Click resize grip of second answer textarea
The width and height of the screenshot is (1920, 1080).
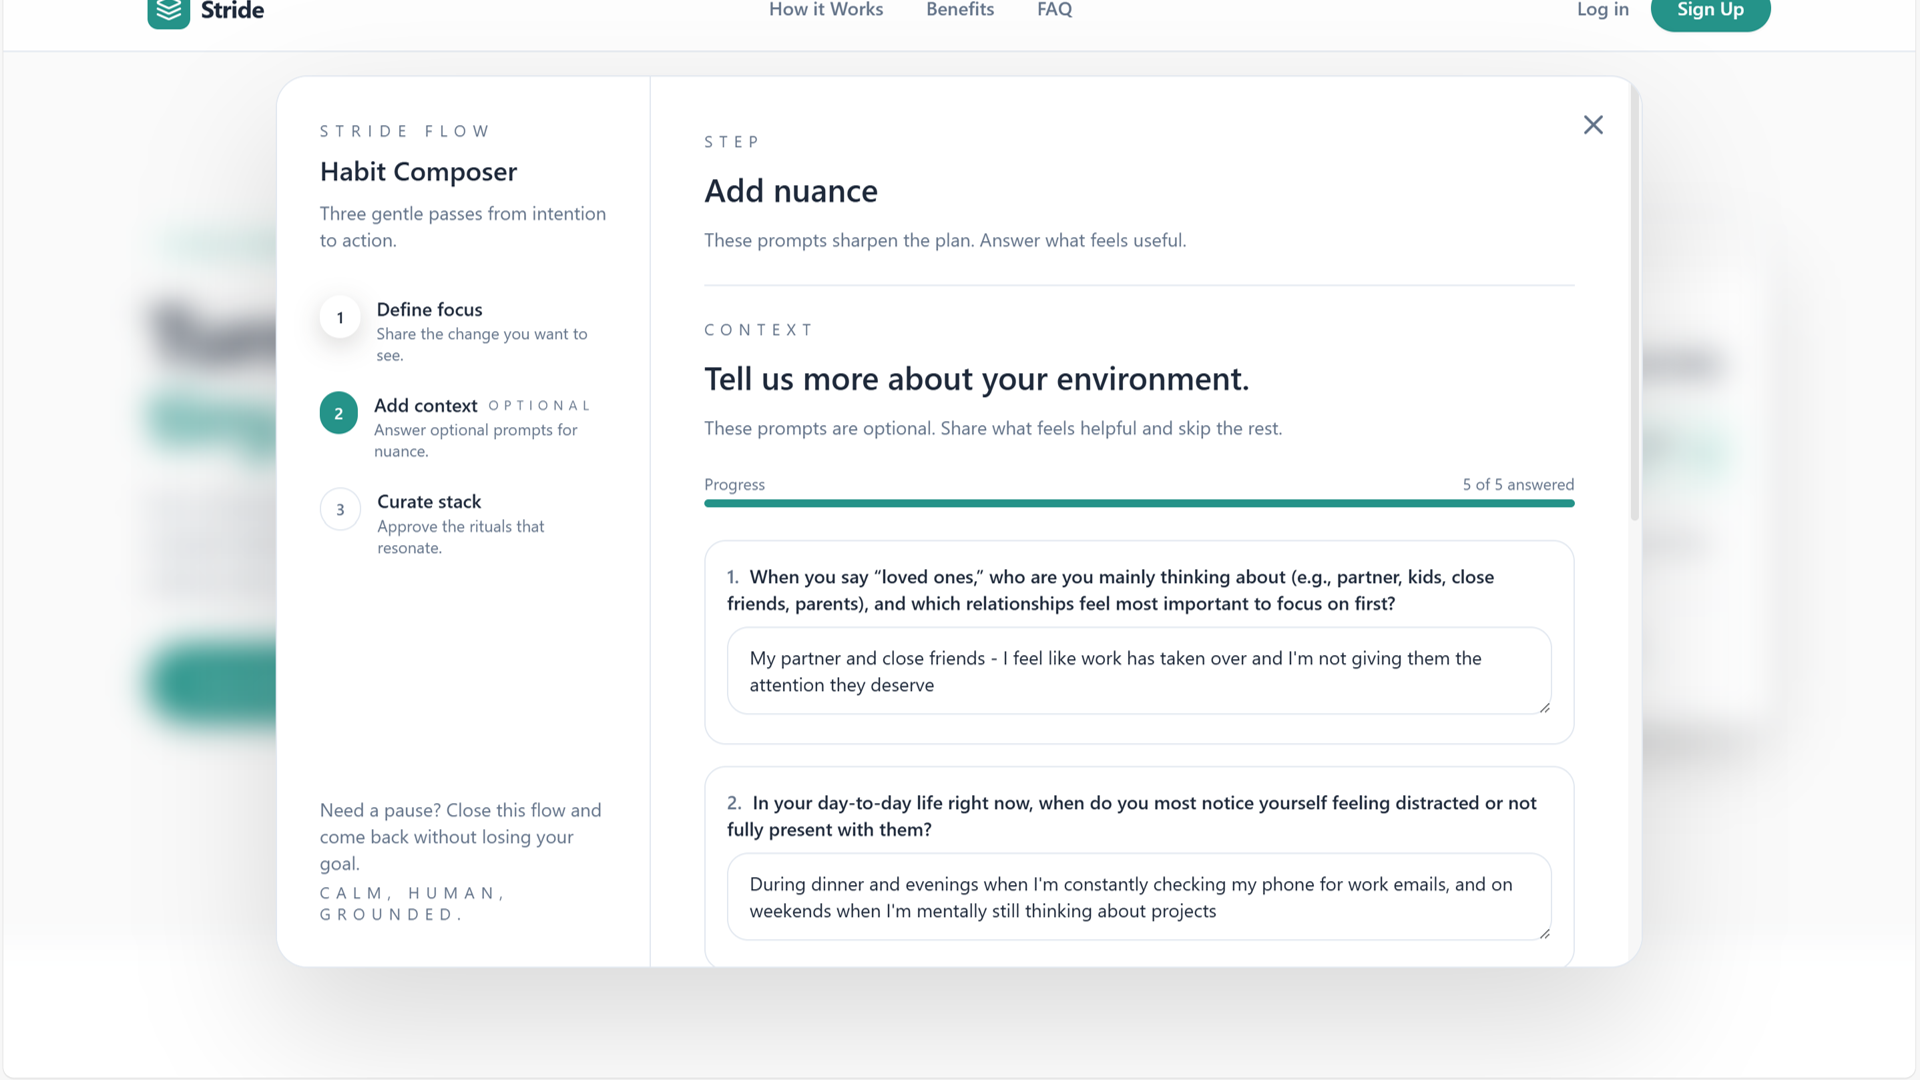pos(1544,933)
